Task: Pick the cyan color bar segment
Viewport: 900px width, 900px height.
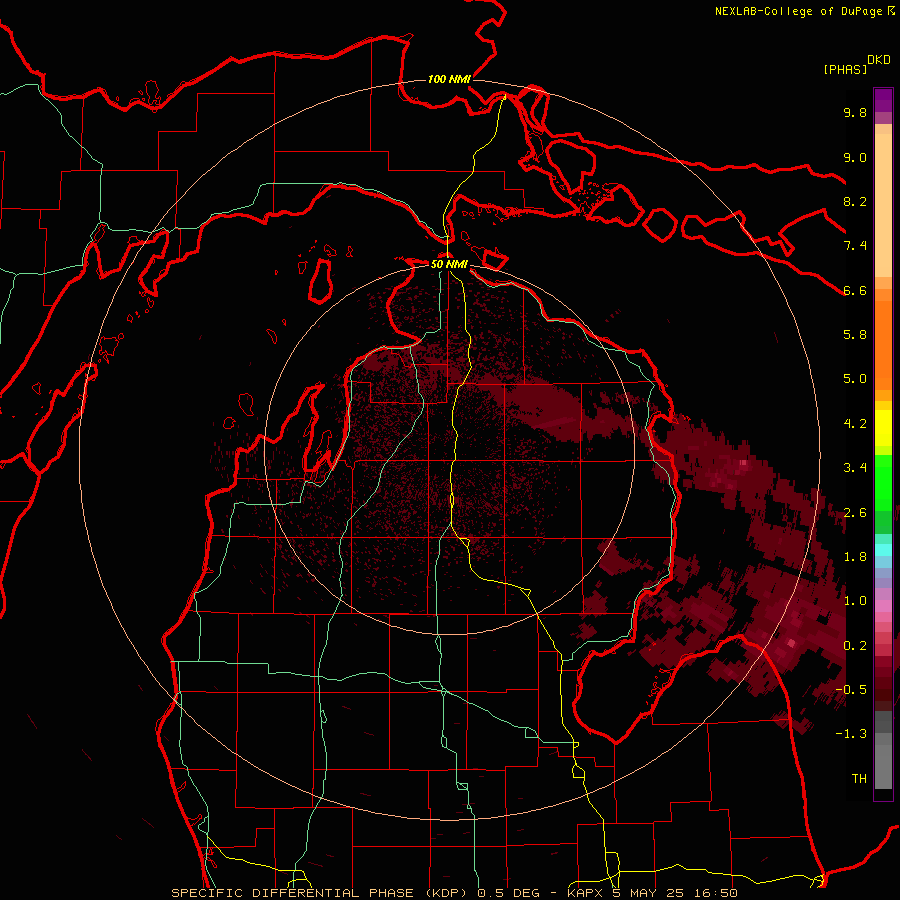Action: click(x=883, y=550)
